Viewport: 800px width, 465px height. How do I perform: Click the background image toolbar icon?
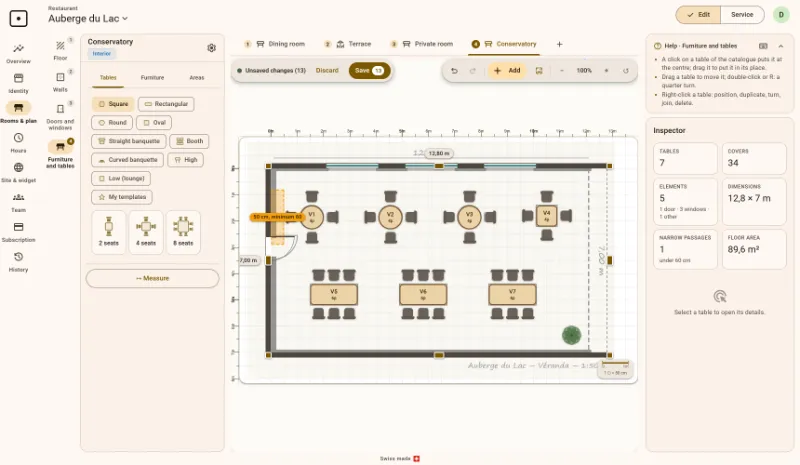point(539,70)
